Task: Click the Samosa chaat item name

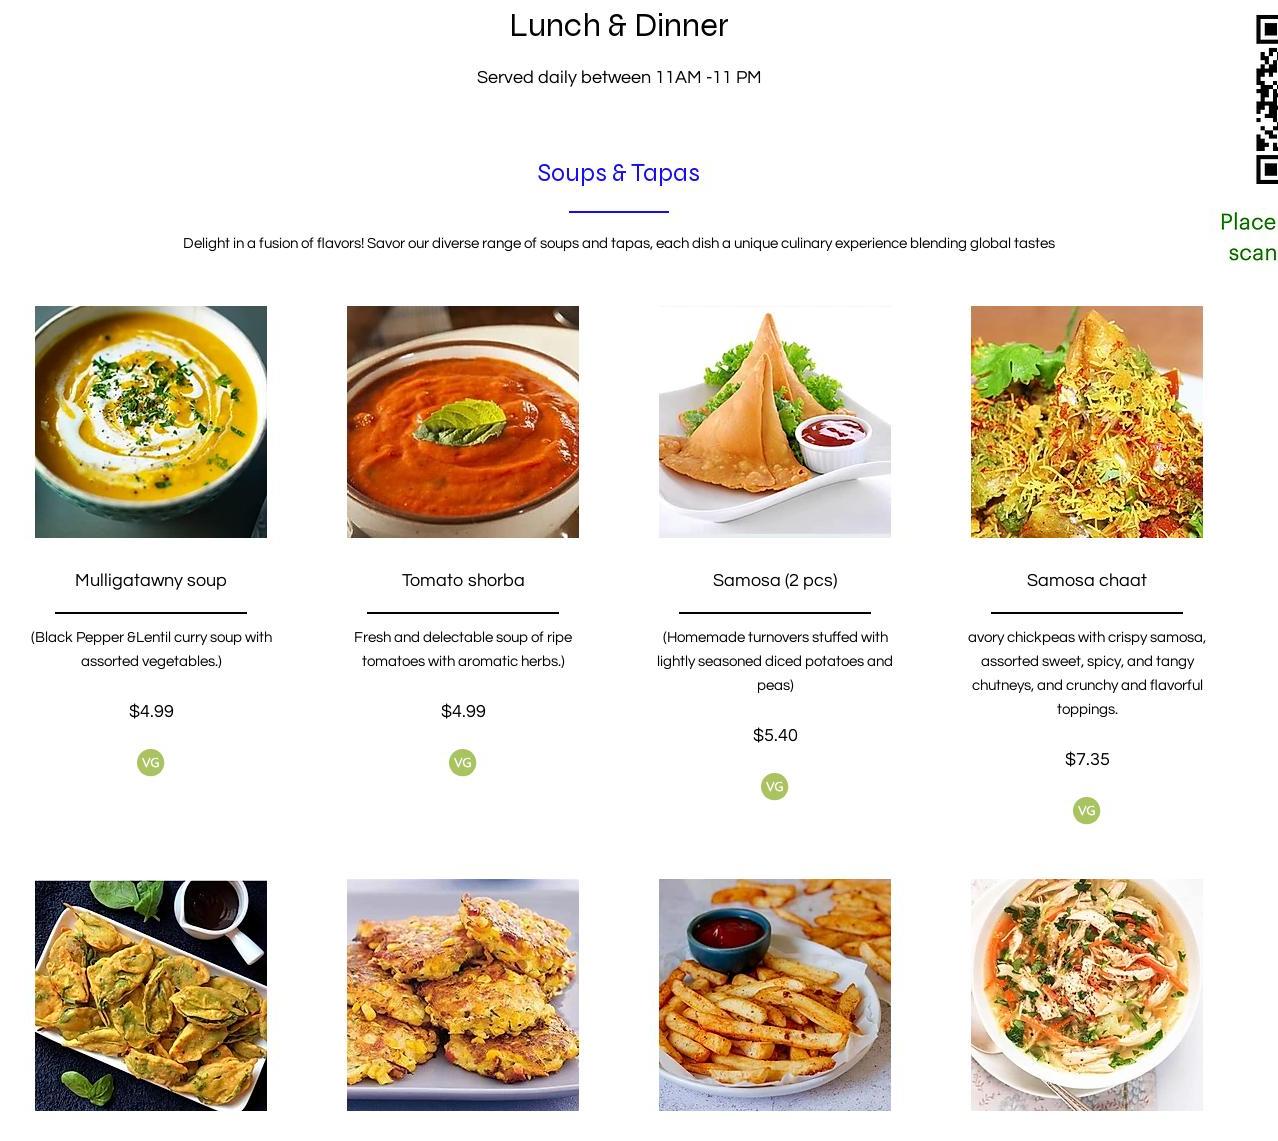Action: (1087, 580)
